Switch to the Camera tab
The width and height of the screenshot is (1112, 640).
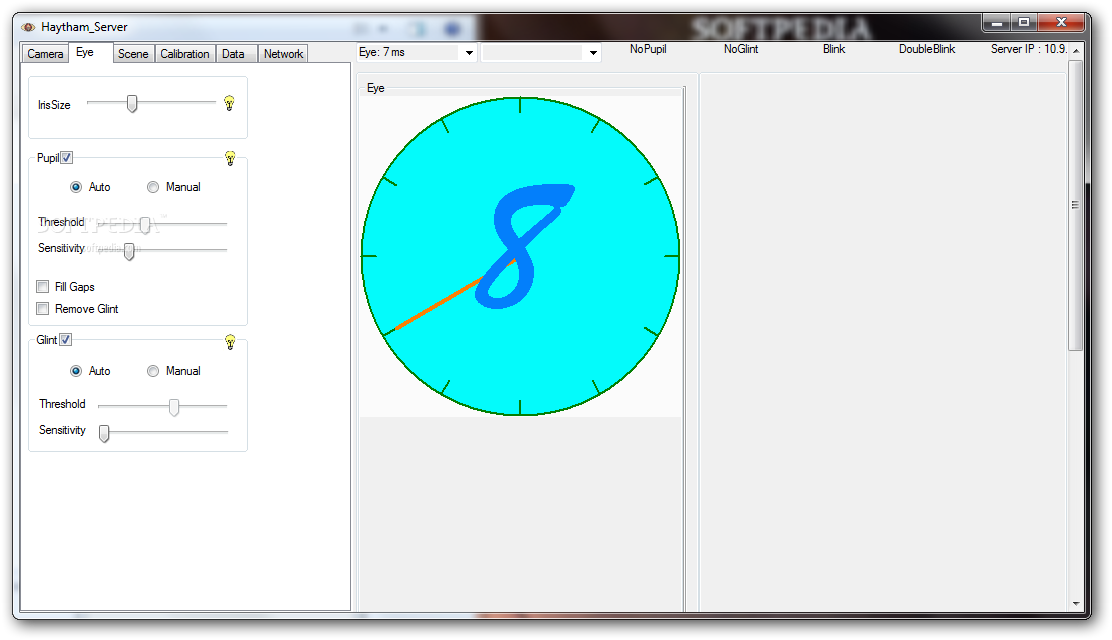[x=45, y=54]
